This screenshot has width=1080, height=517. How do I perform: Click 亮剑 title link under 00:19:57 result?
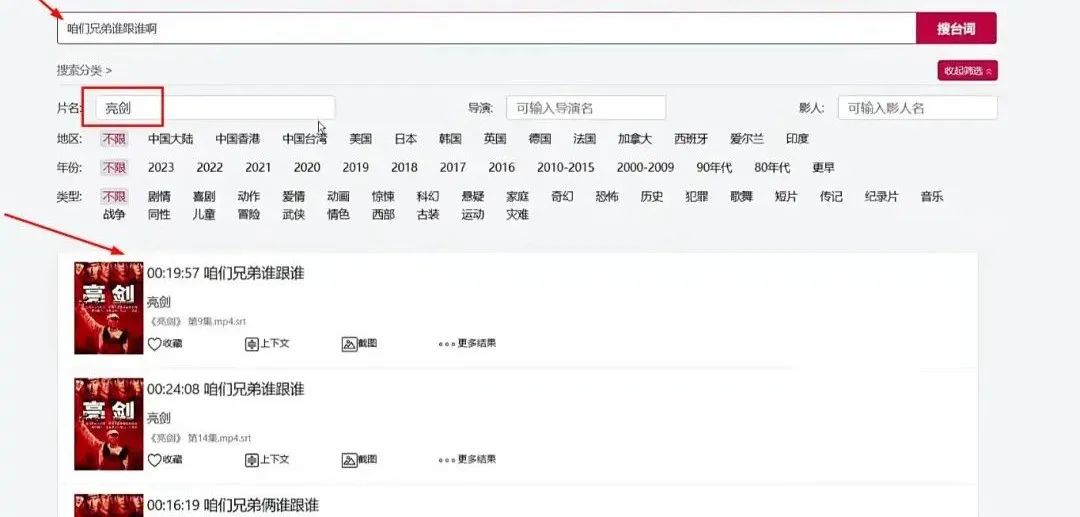pos(158,302)
